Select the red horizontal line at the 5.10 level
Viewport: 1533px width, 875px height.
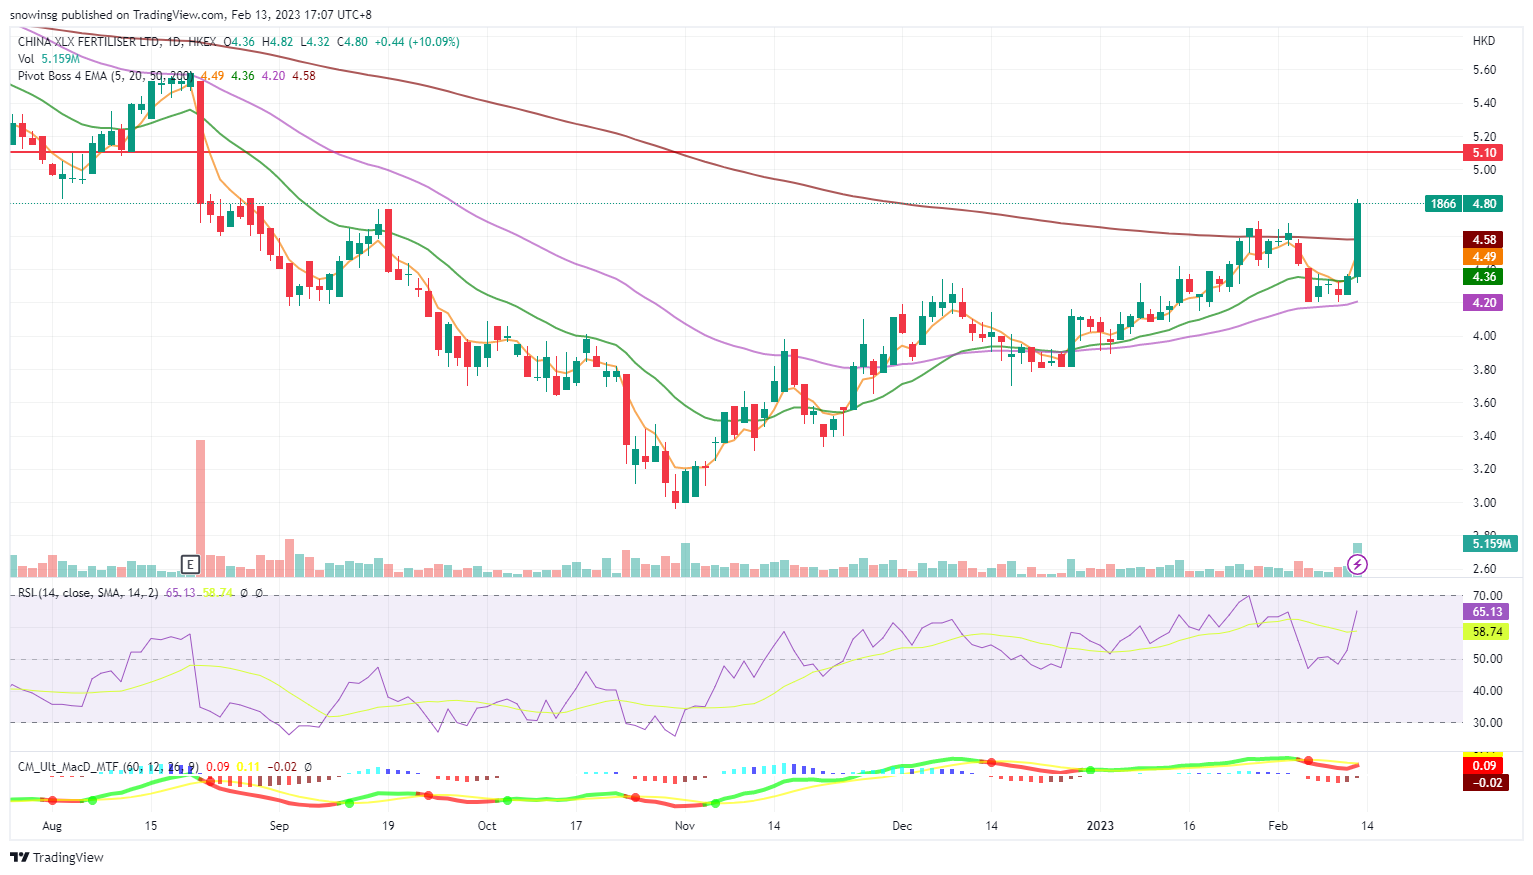(736, 152)
